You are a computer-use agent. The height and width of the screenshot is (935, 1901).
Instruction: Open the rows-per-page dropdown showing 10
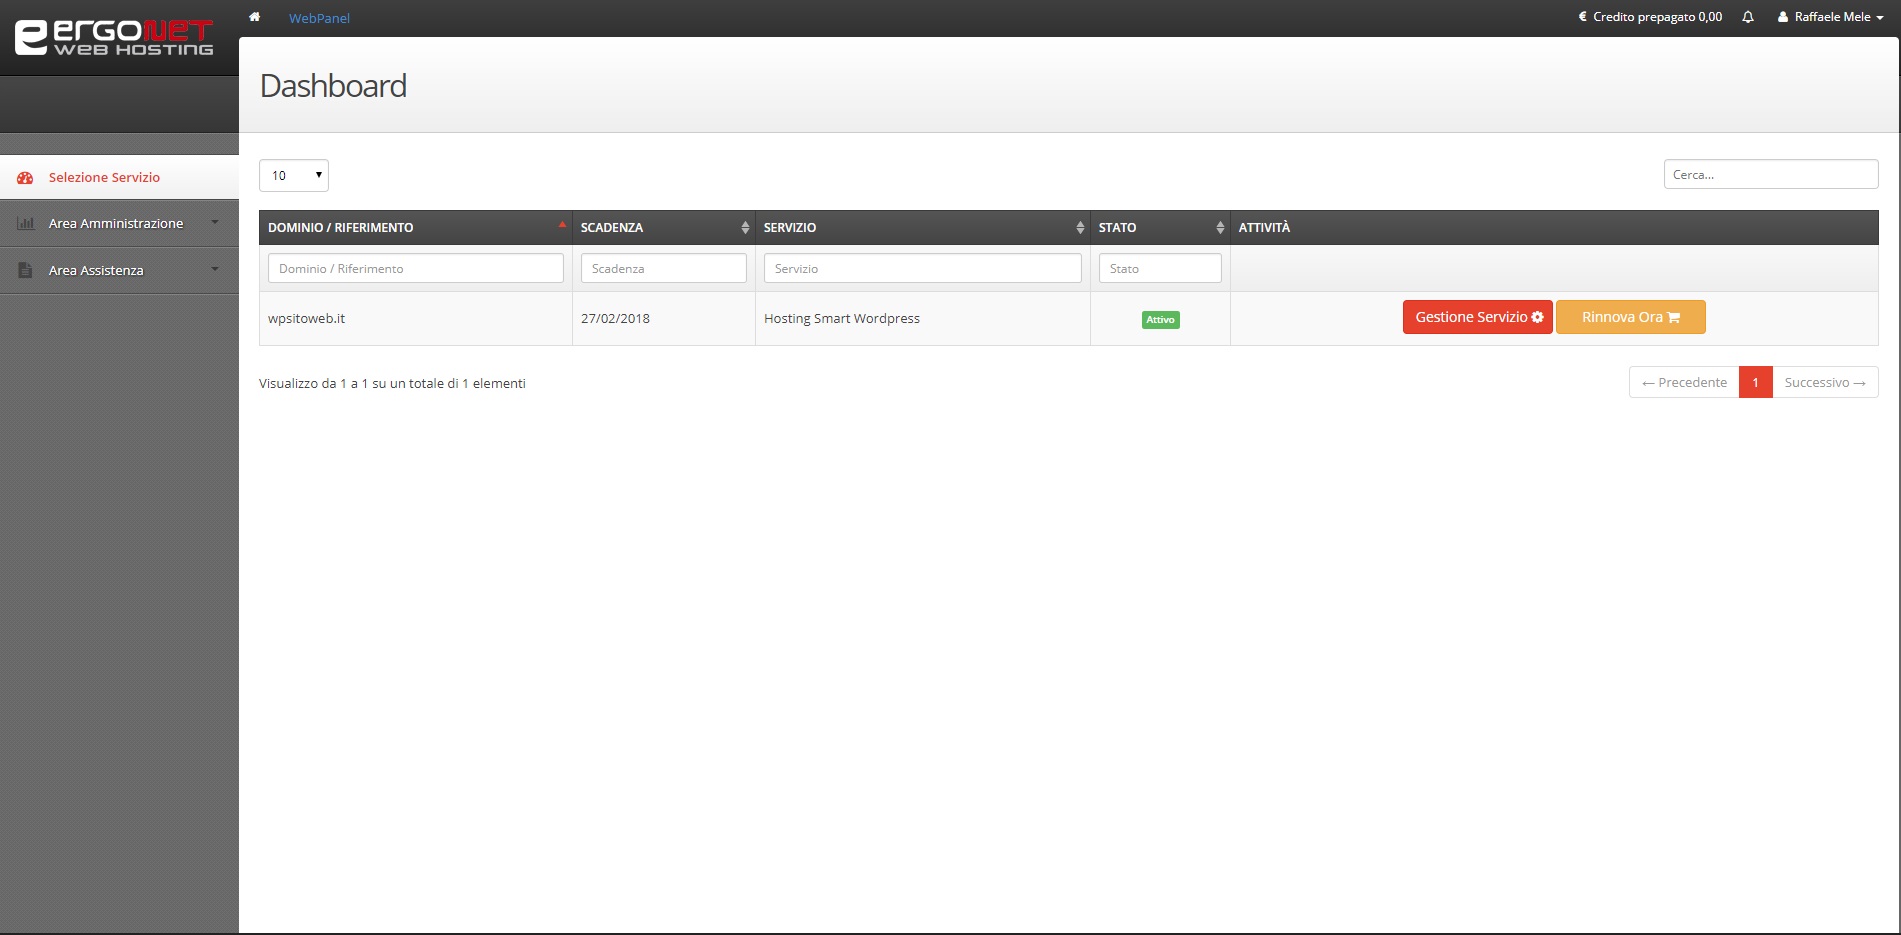pos(294,176)
